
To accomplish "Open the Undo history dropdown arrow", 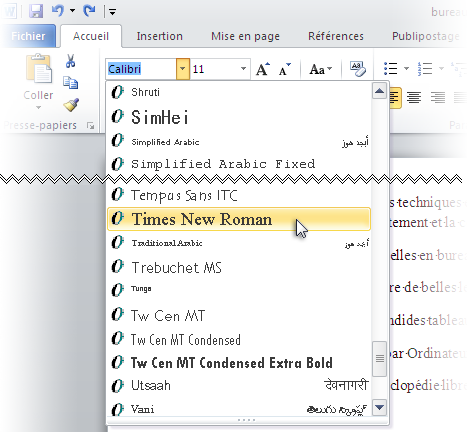I will (x=72, y=11).
